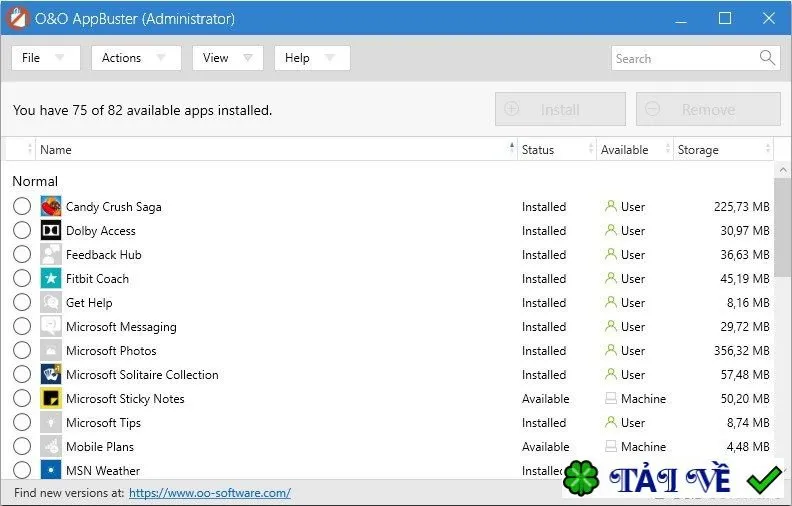792x506 pixels.
Task: Open the File dropdown menu
Action: [x=45, y=58]
